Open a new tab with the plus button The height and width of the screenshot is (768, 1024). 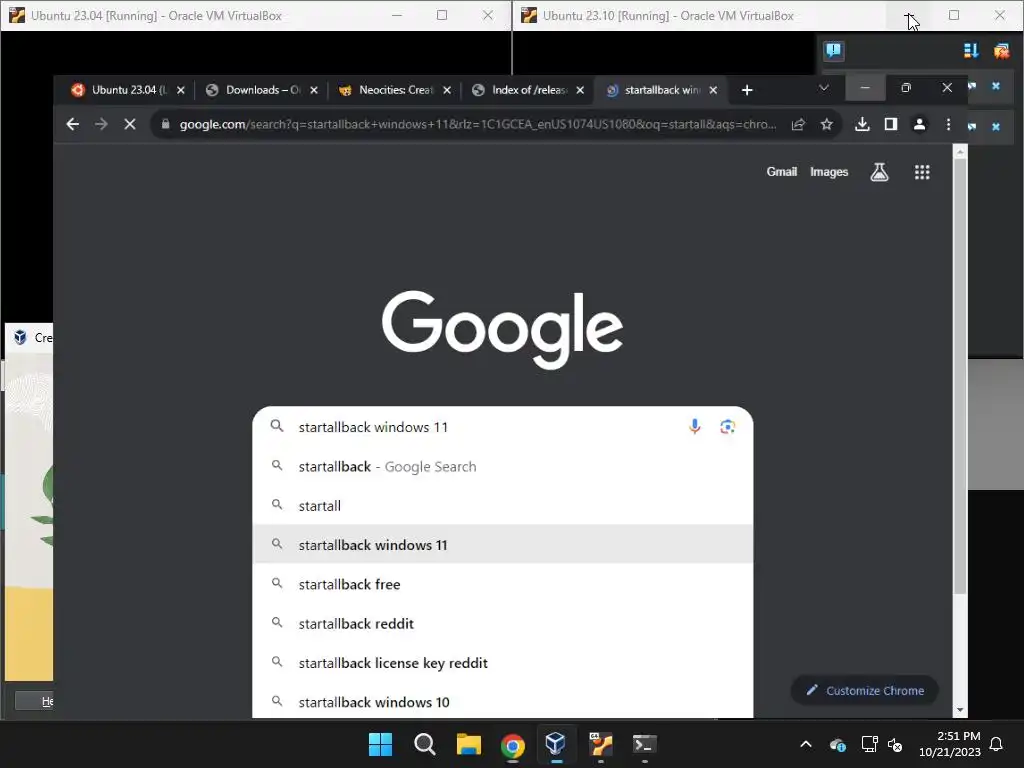[747, 90]
